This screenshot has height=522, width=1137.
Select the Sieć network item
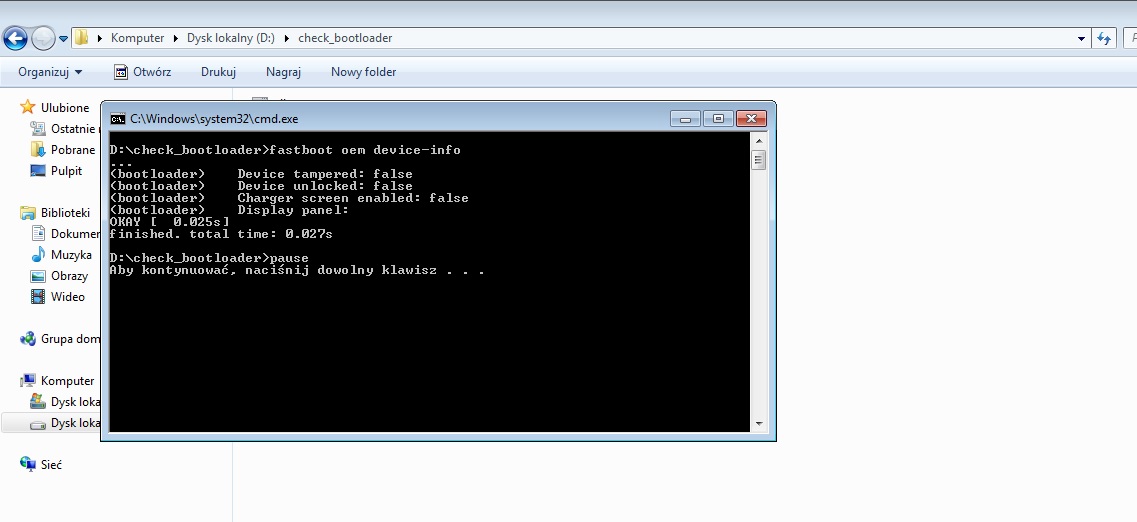point(51,465)
